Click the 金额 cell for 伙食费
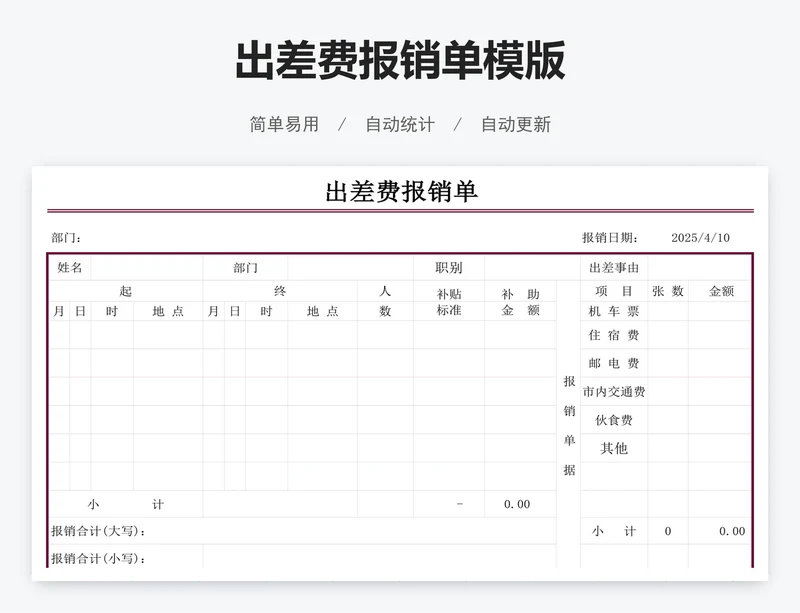The height and width of the screenshot is (613, 800). [720, 420]
